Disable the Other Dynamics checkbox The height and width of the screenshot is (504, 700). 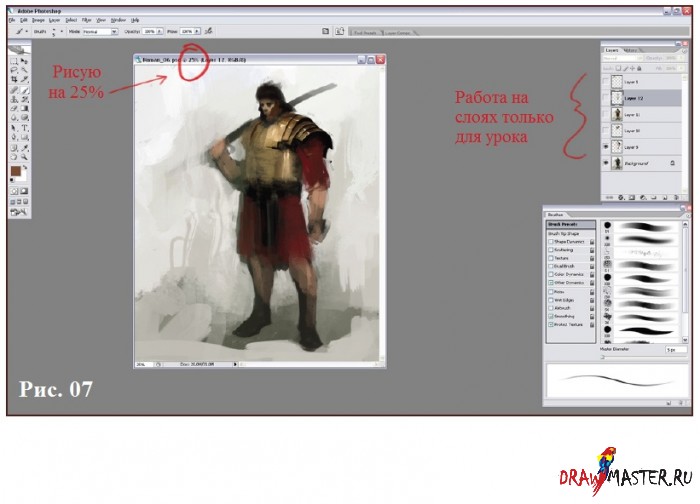pos(551,283)
